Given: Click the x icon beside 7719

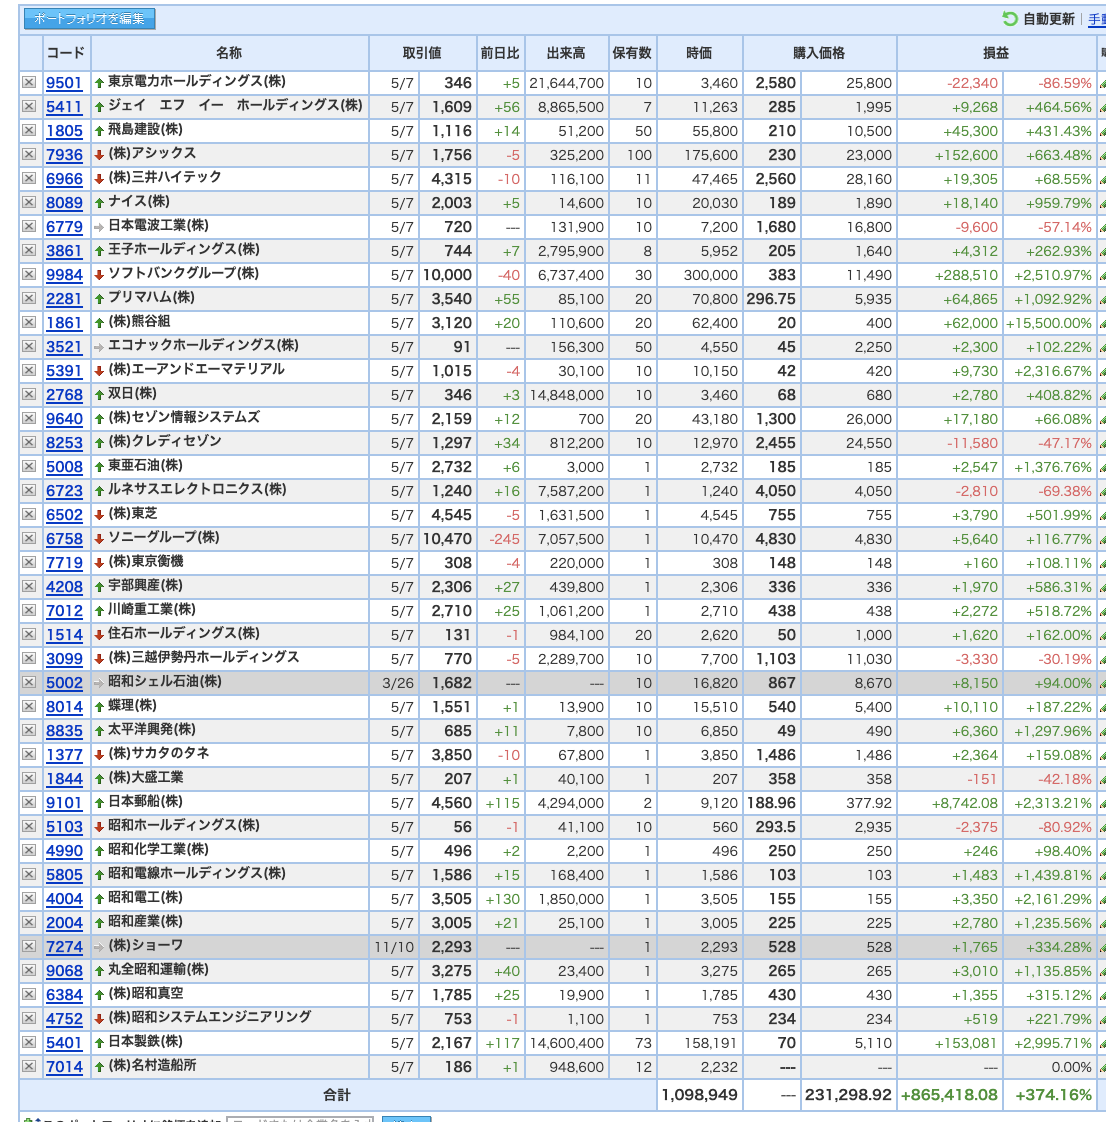Looking at the screenshot, I should (29, 562).
